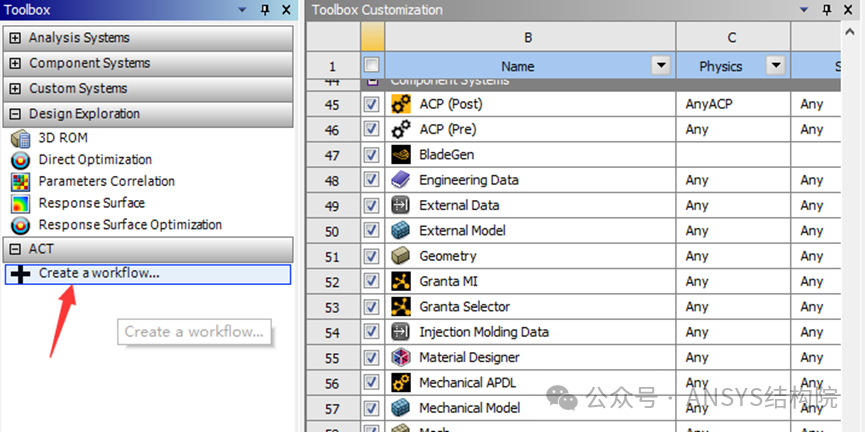Click column C header

(733, 37)
